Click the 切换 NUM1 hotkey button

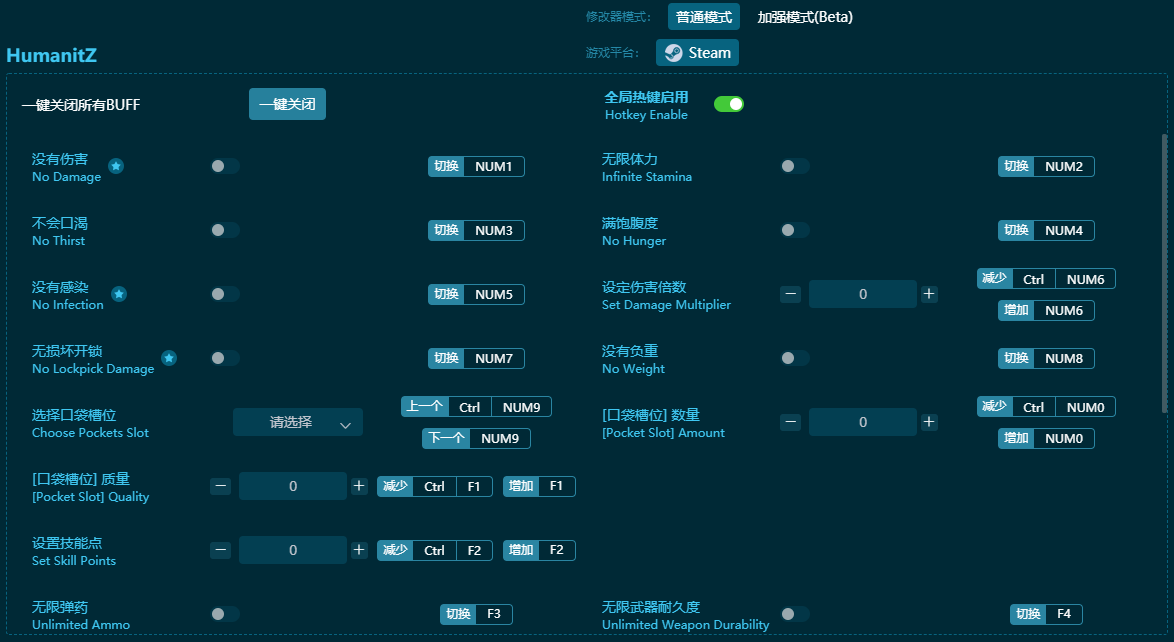(476, 166)
